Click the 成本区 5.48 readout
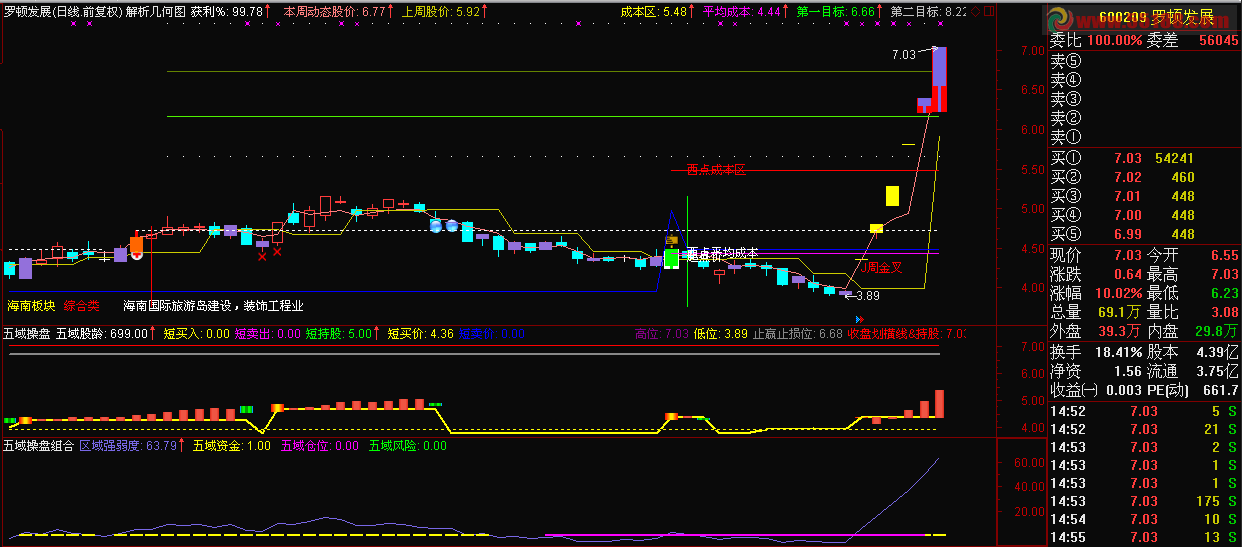The image size is (1242, 547). [x=654, y=11]
